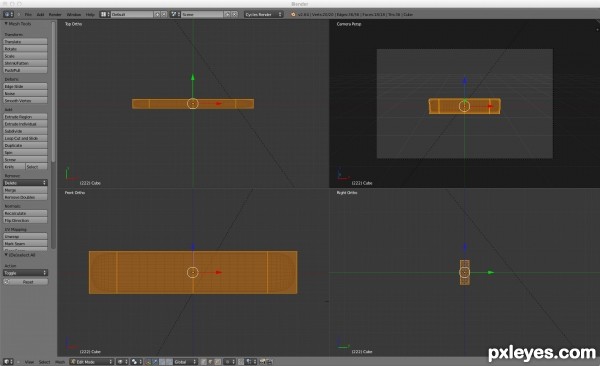
Task: Click the Extrude Individual button
Action: coord(25,124)
